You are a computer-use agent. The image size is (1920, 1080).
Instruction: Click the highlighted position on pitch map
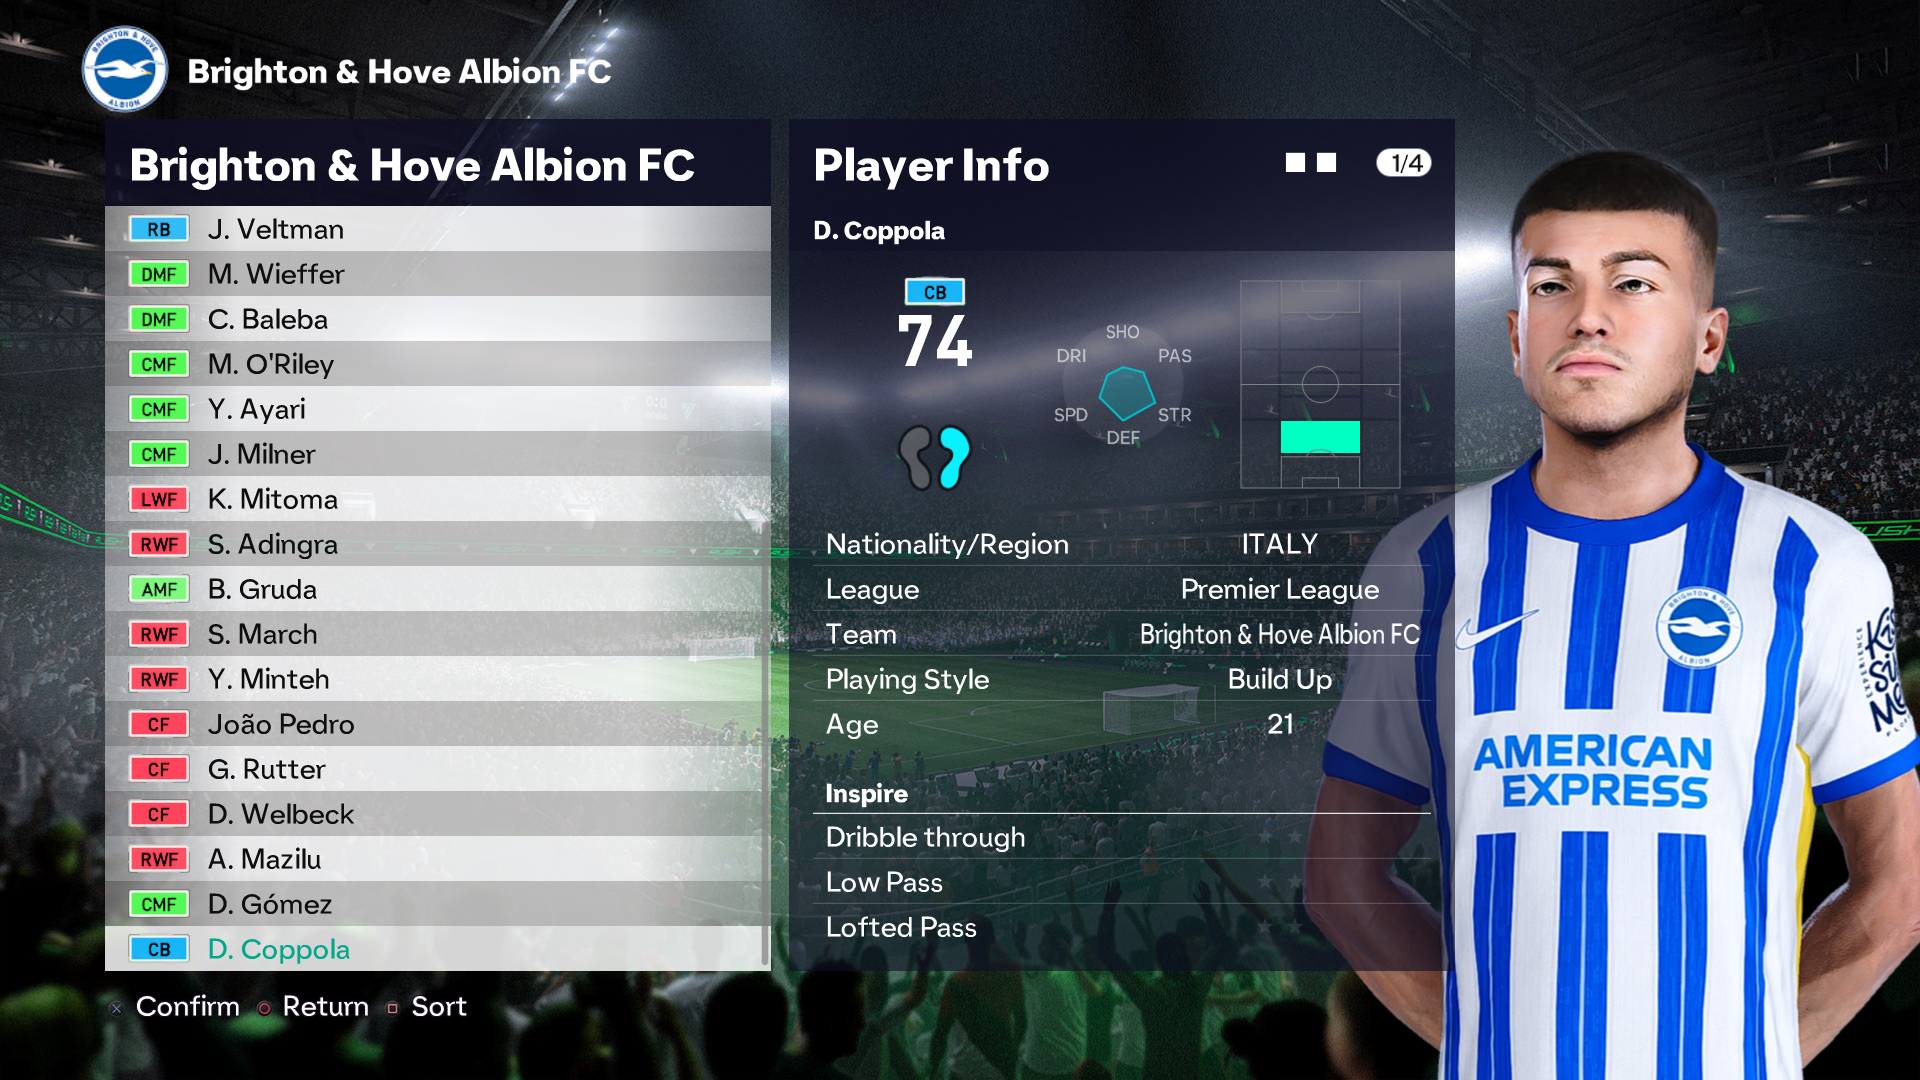[1320, 437]
